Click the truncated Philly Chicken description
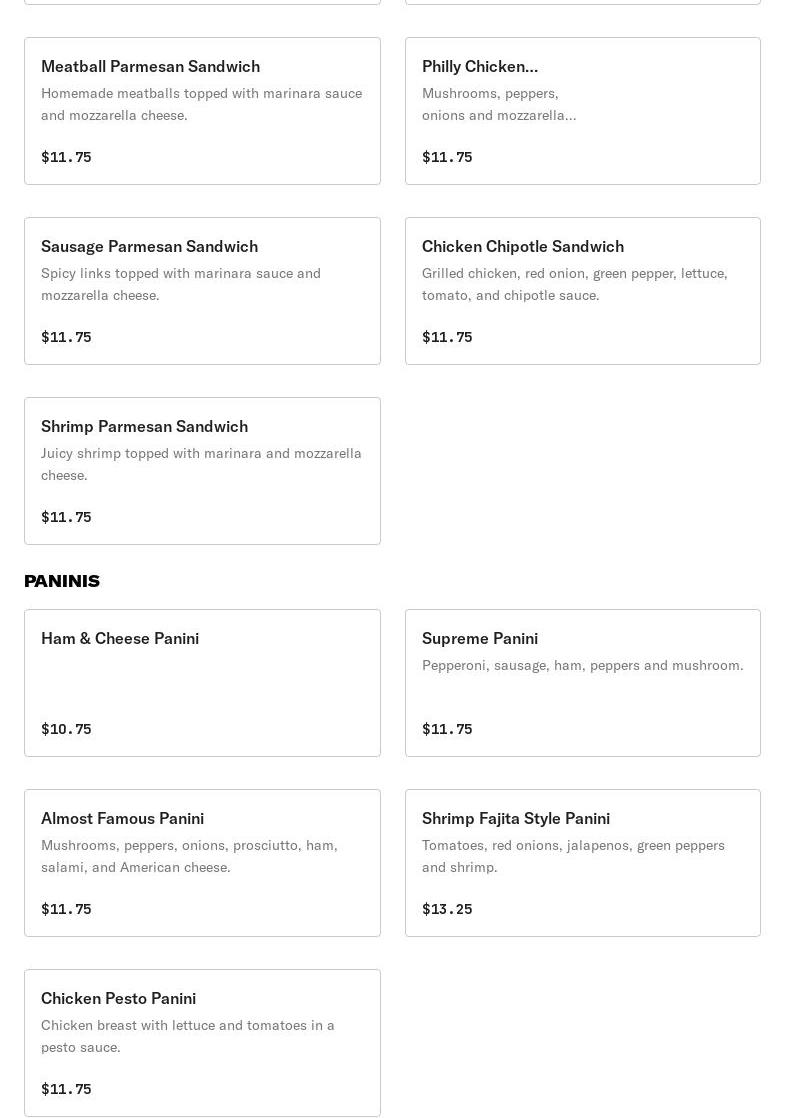The width and height of the screenshot is (785, 1118). tap(498, 104)
